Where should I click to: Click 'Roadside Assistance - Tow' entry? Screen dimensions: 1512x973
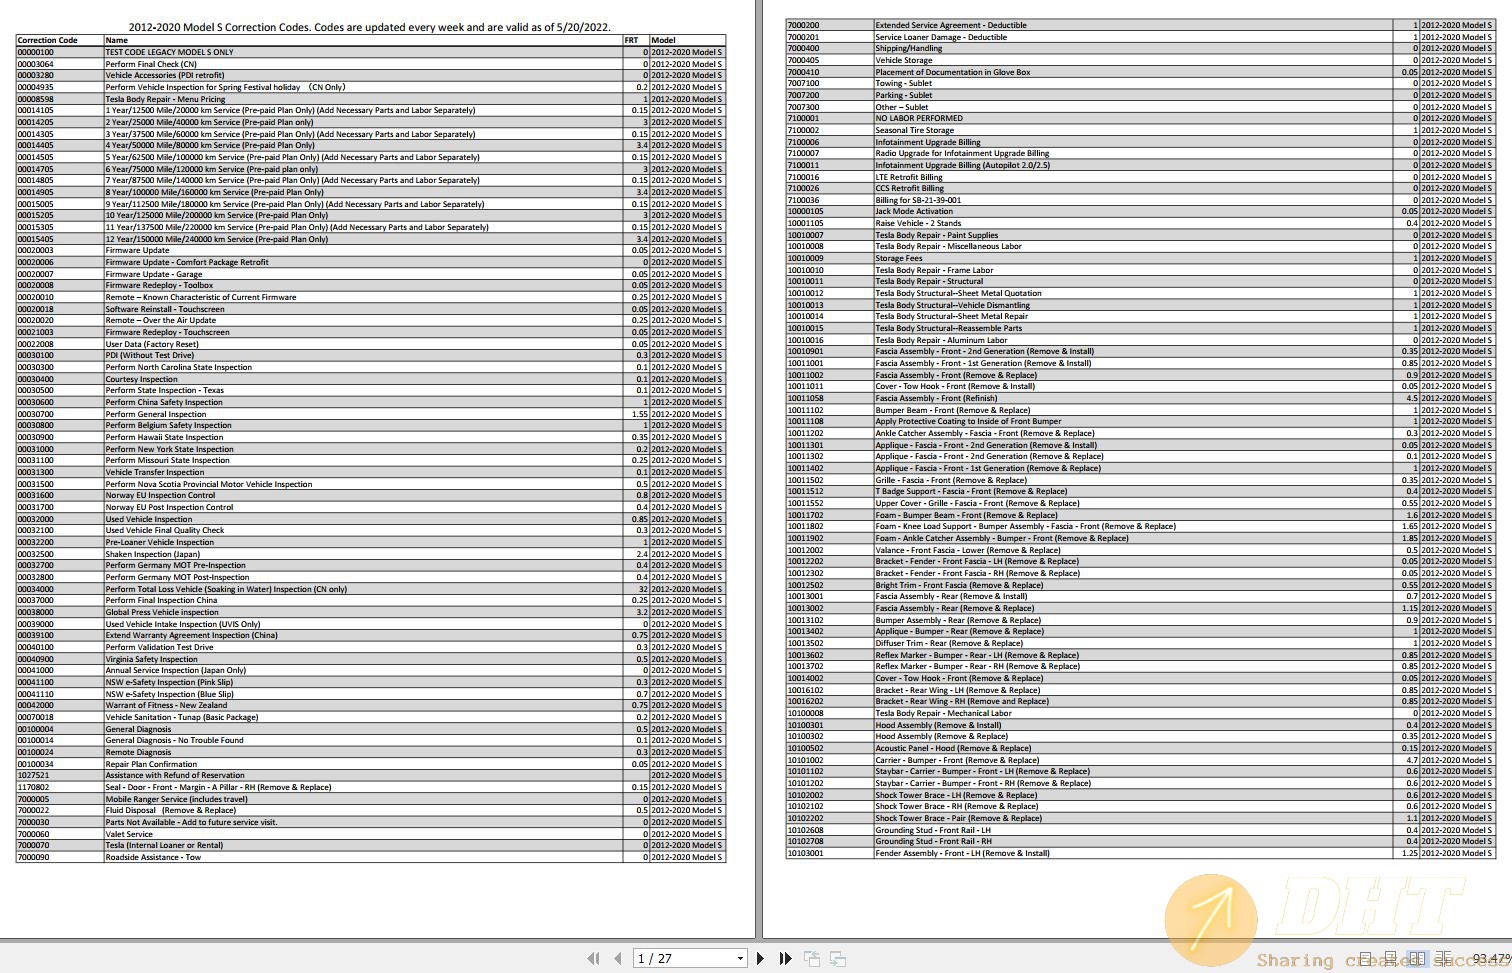[153, 857]
